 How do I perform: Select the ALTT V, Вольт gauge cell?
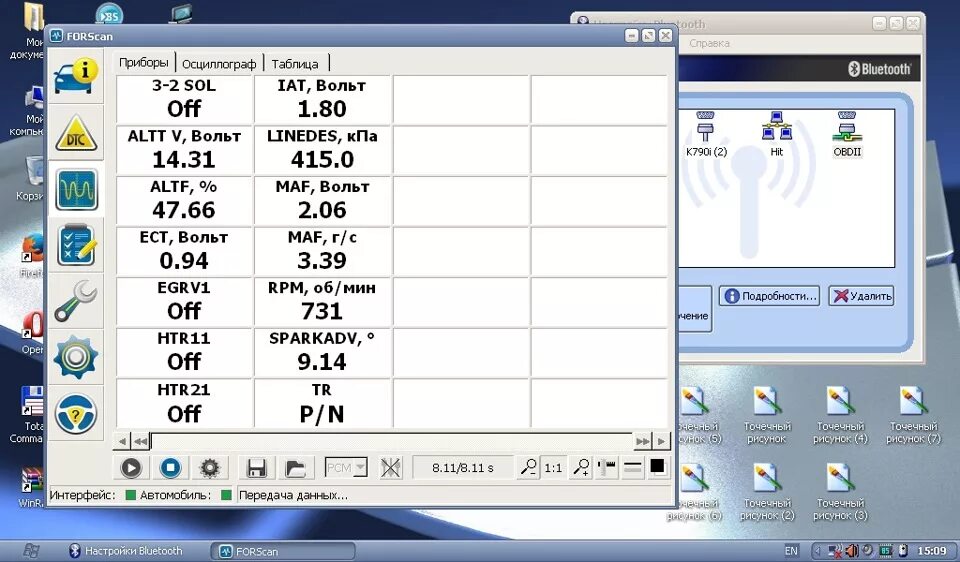point(184,150)
